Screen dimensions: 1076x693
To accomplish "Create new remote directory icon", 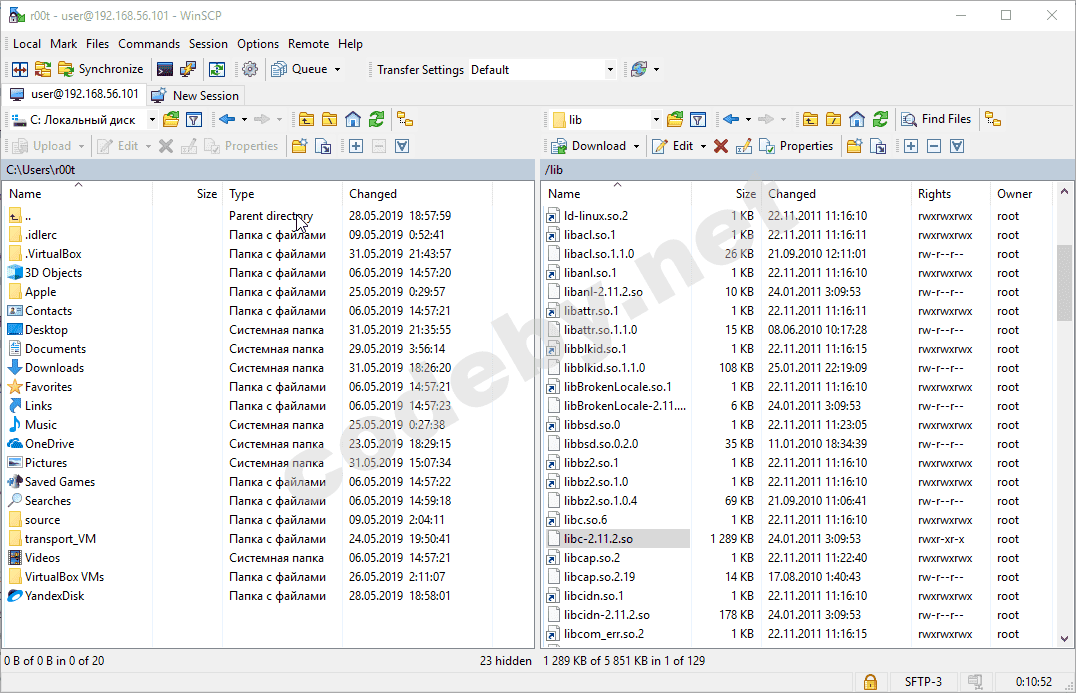I will 856,146.
